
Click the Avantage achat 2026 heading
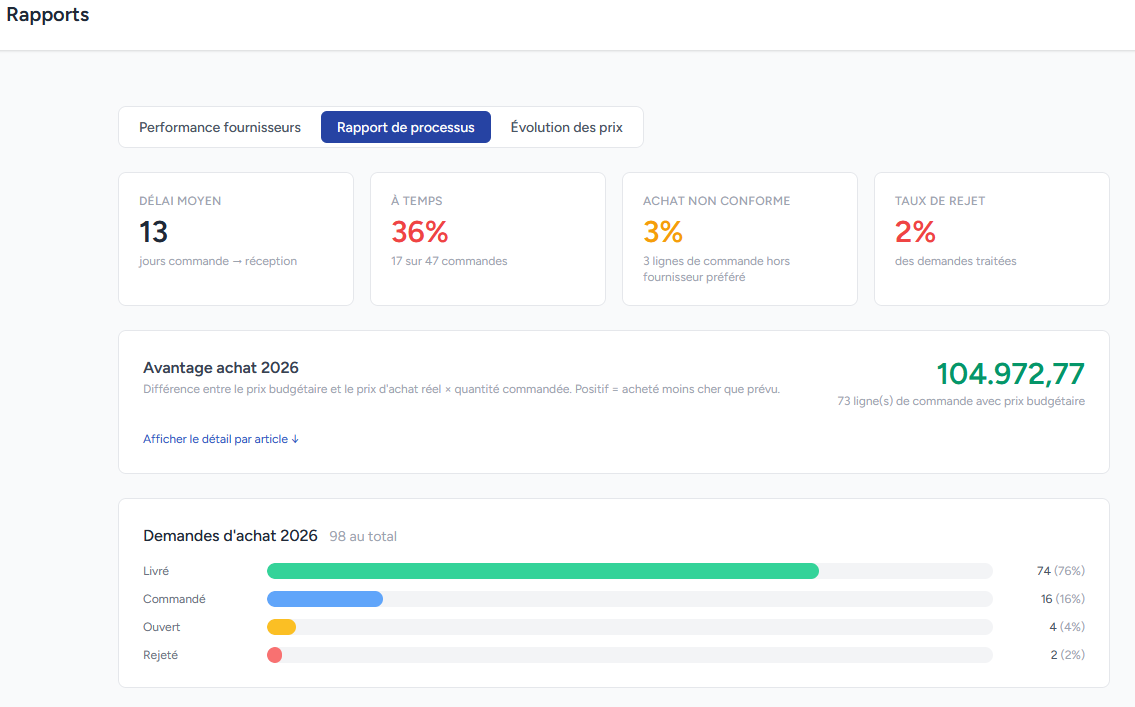221,368
